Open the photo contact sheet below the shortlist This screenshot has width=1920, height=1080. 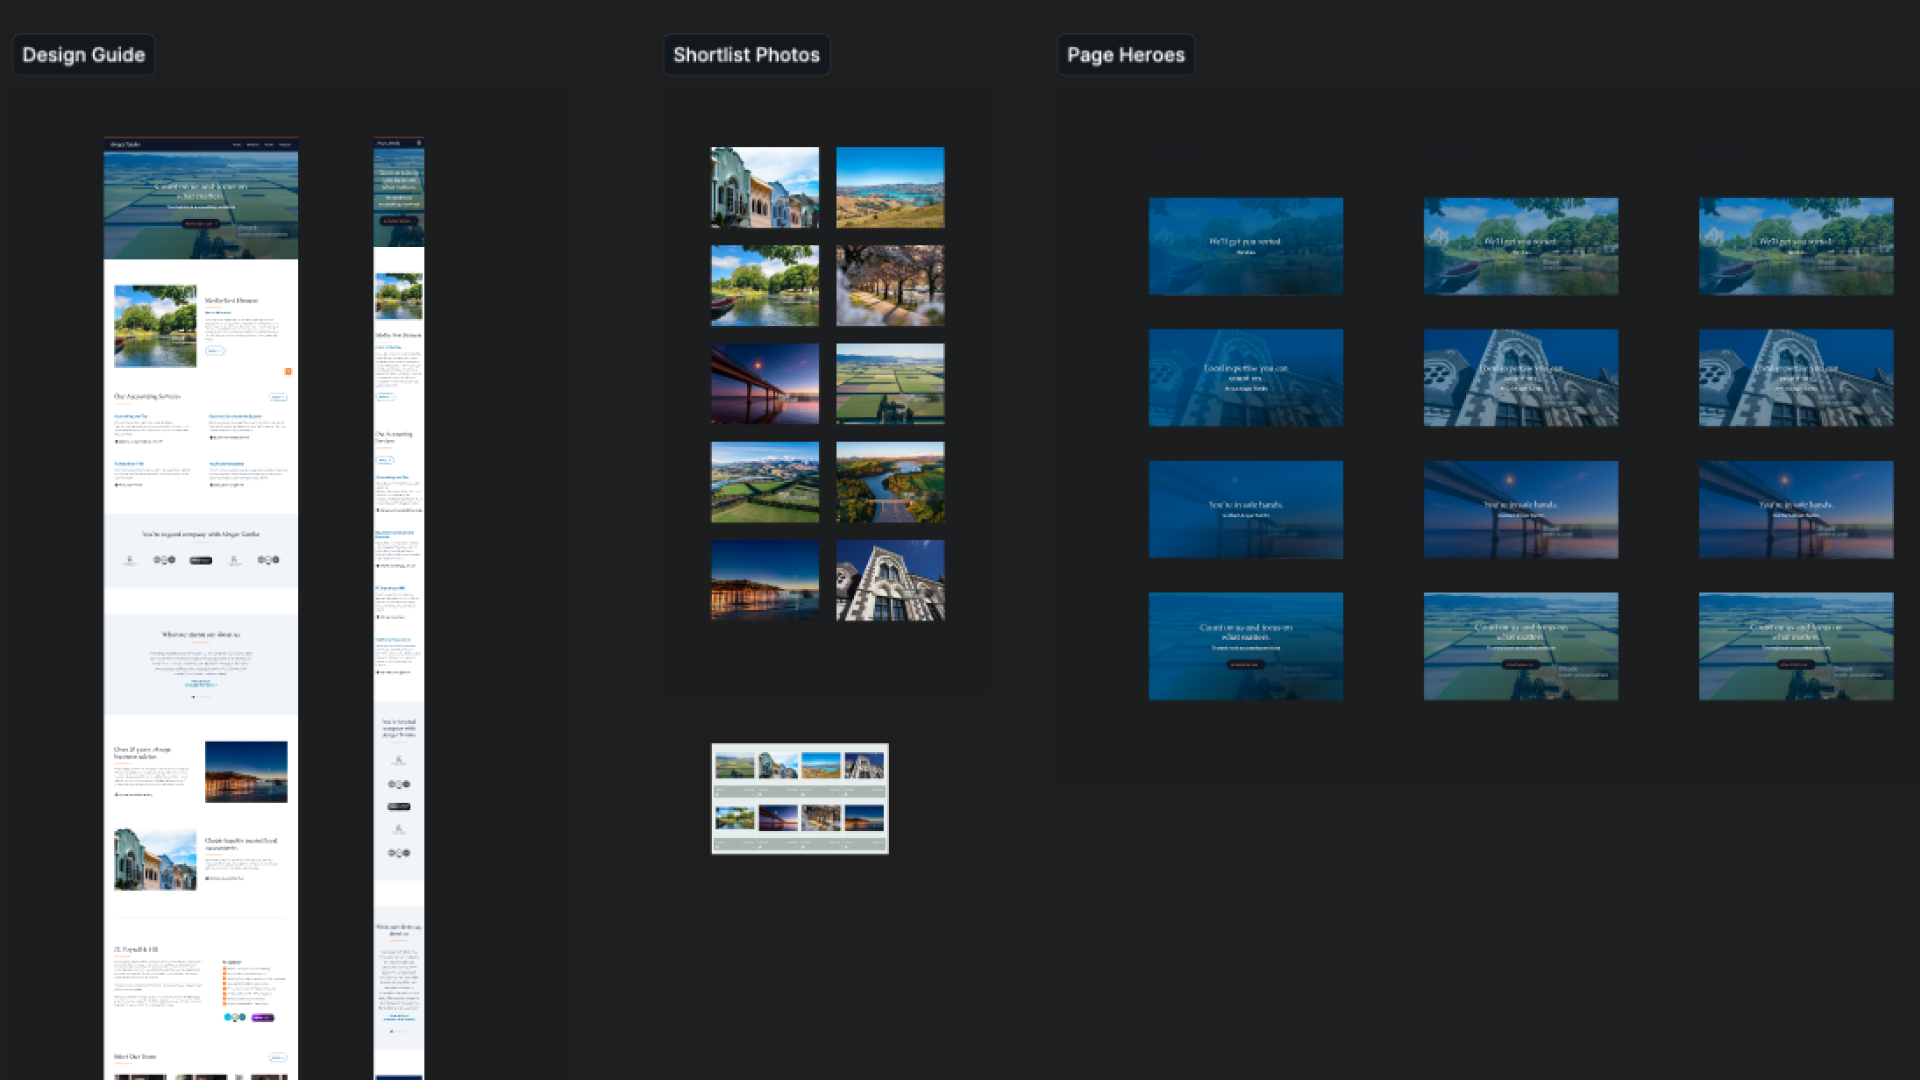point(800,799)
